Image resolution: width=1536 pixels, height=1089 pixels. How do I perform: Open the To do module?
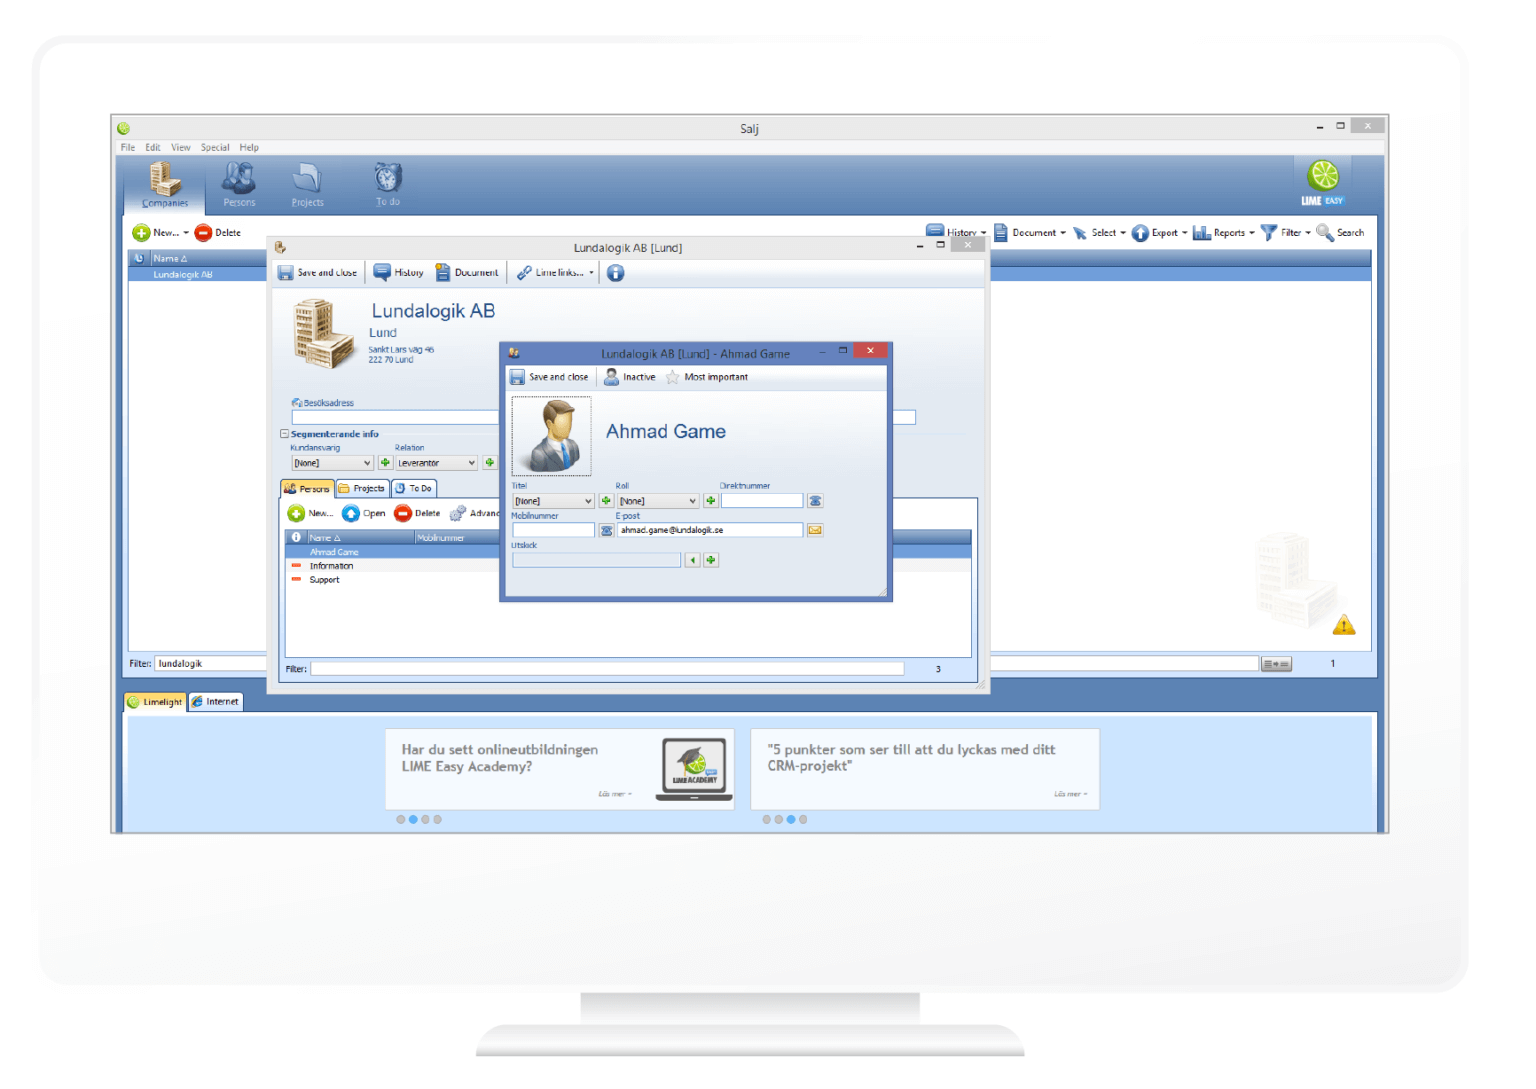coord(387,182)
